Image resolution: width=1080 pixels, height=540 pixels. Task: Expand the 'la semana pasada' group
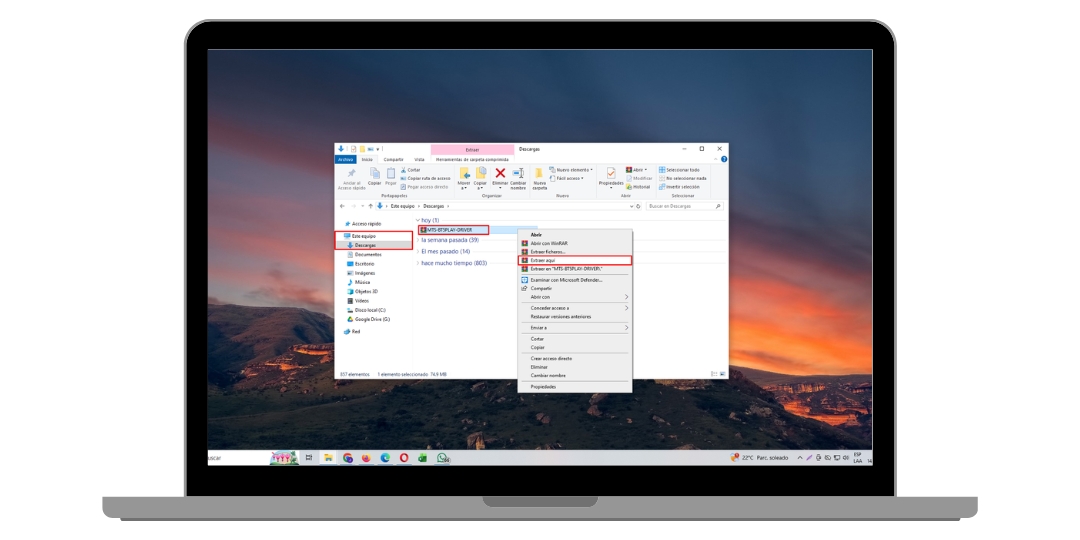click(418, 240)
